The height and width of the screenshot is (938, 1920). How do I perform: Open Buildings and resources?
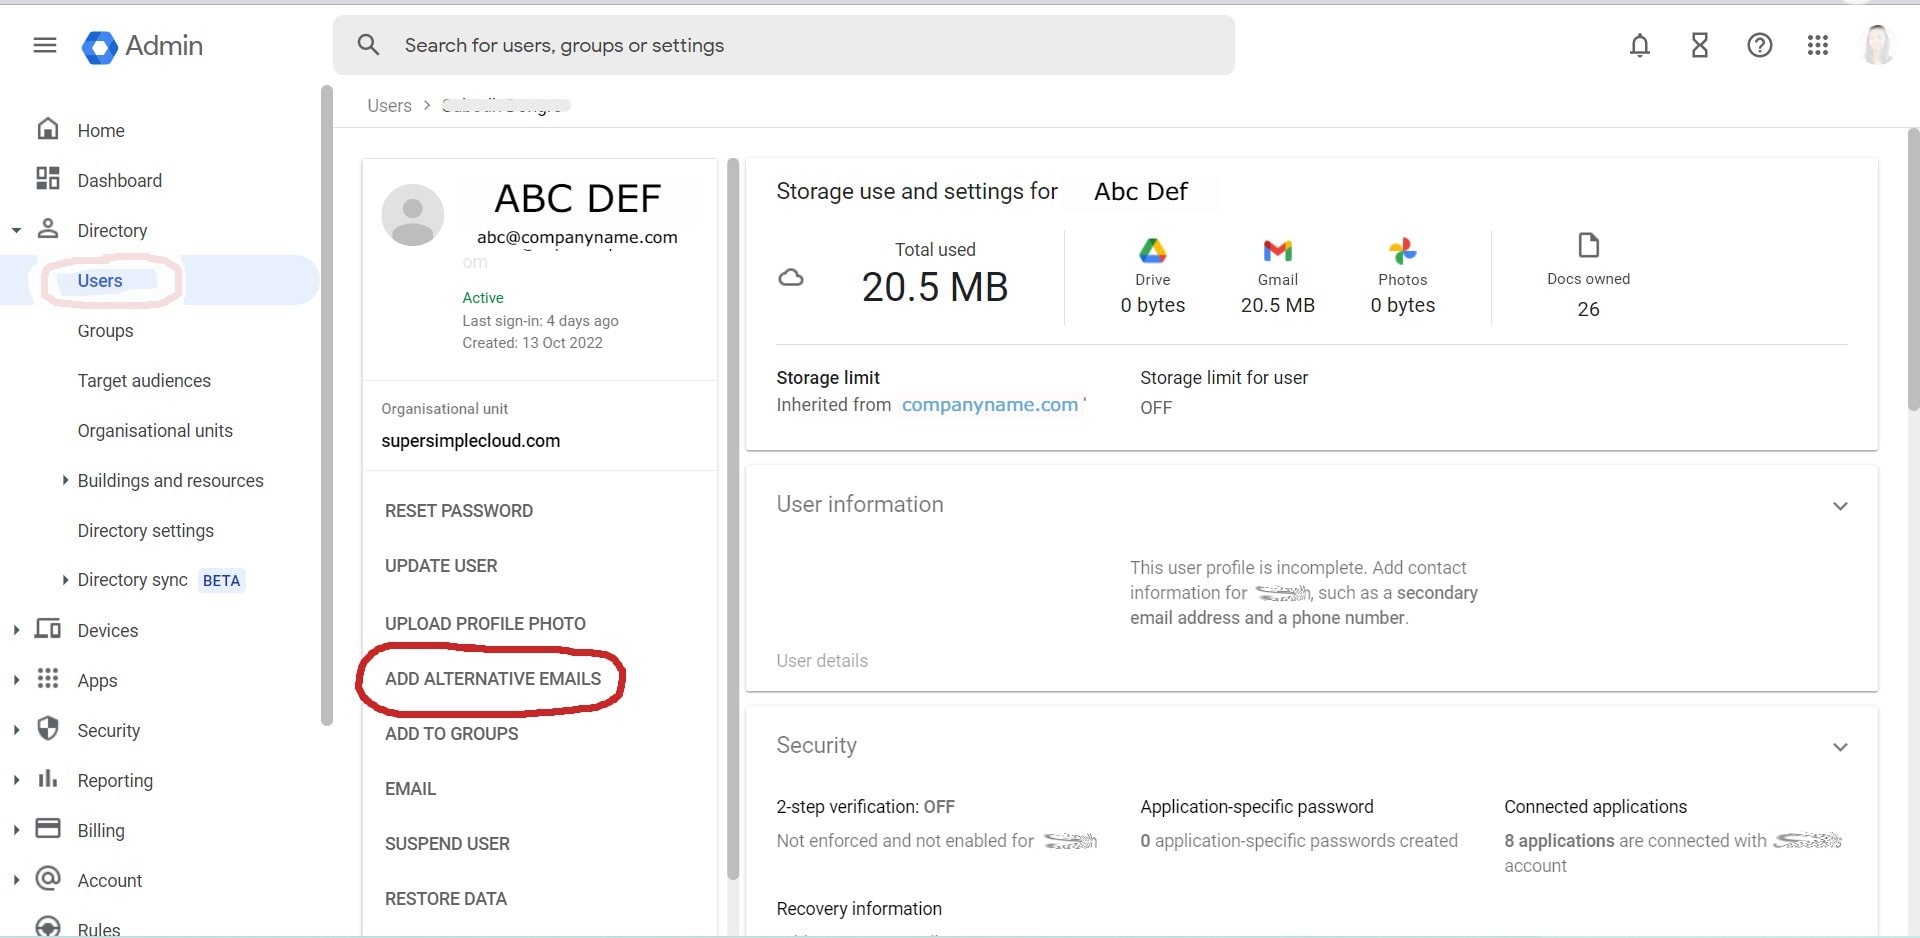click(x=171, y=480)
